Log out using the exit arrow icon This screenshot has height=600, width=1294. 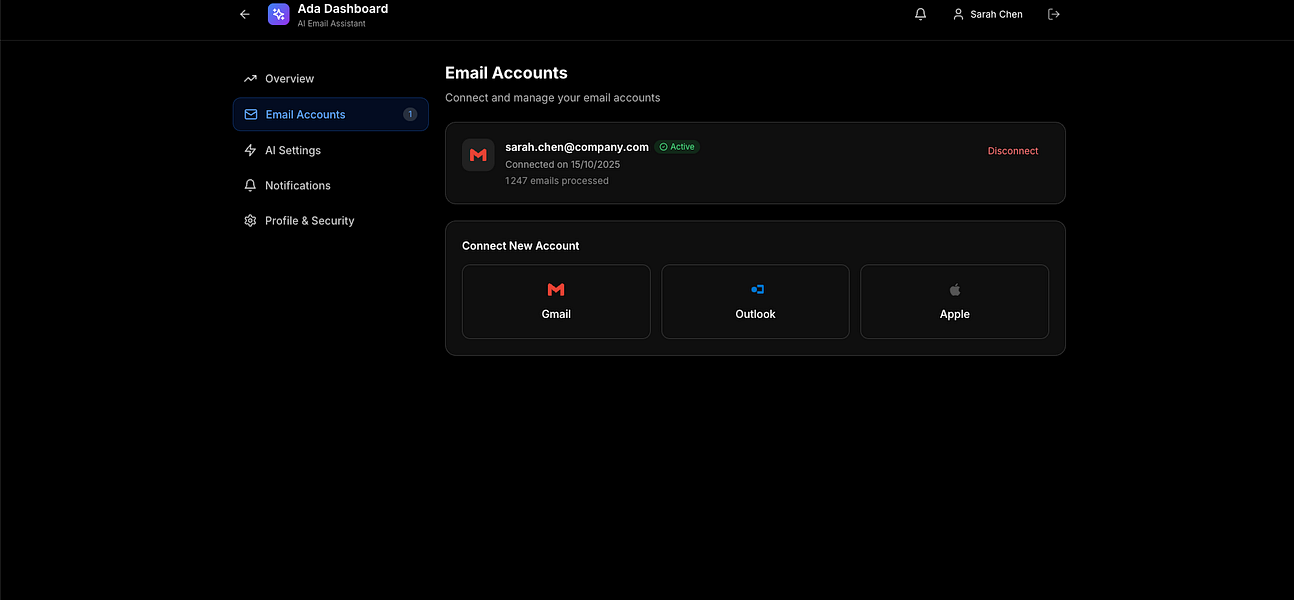coord(1053,14)
